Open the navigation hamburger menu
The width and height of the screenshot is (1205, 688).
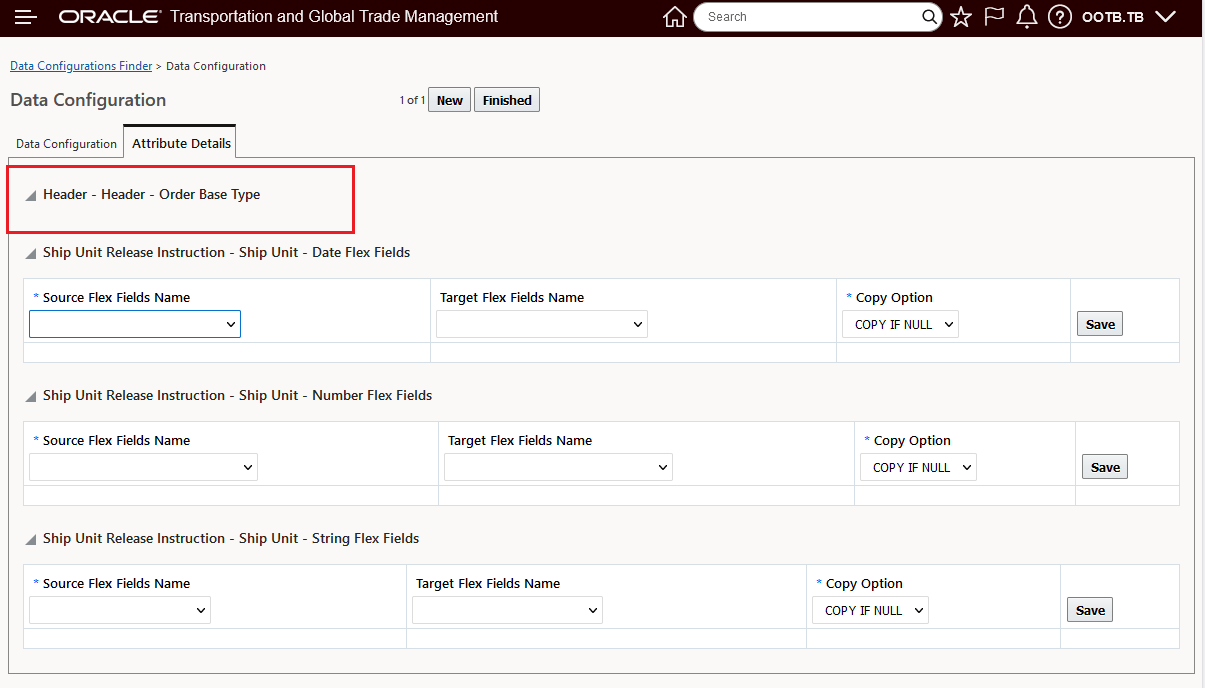pos(26,17)
